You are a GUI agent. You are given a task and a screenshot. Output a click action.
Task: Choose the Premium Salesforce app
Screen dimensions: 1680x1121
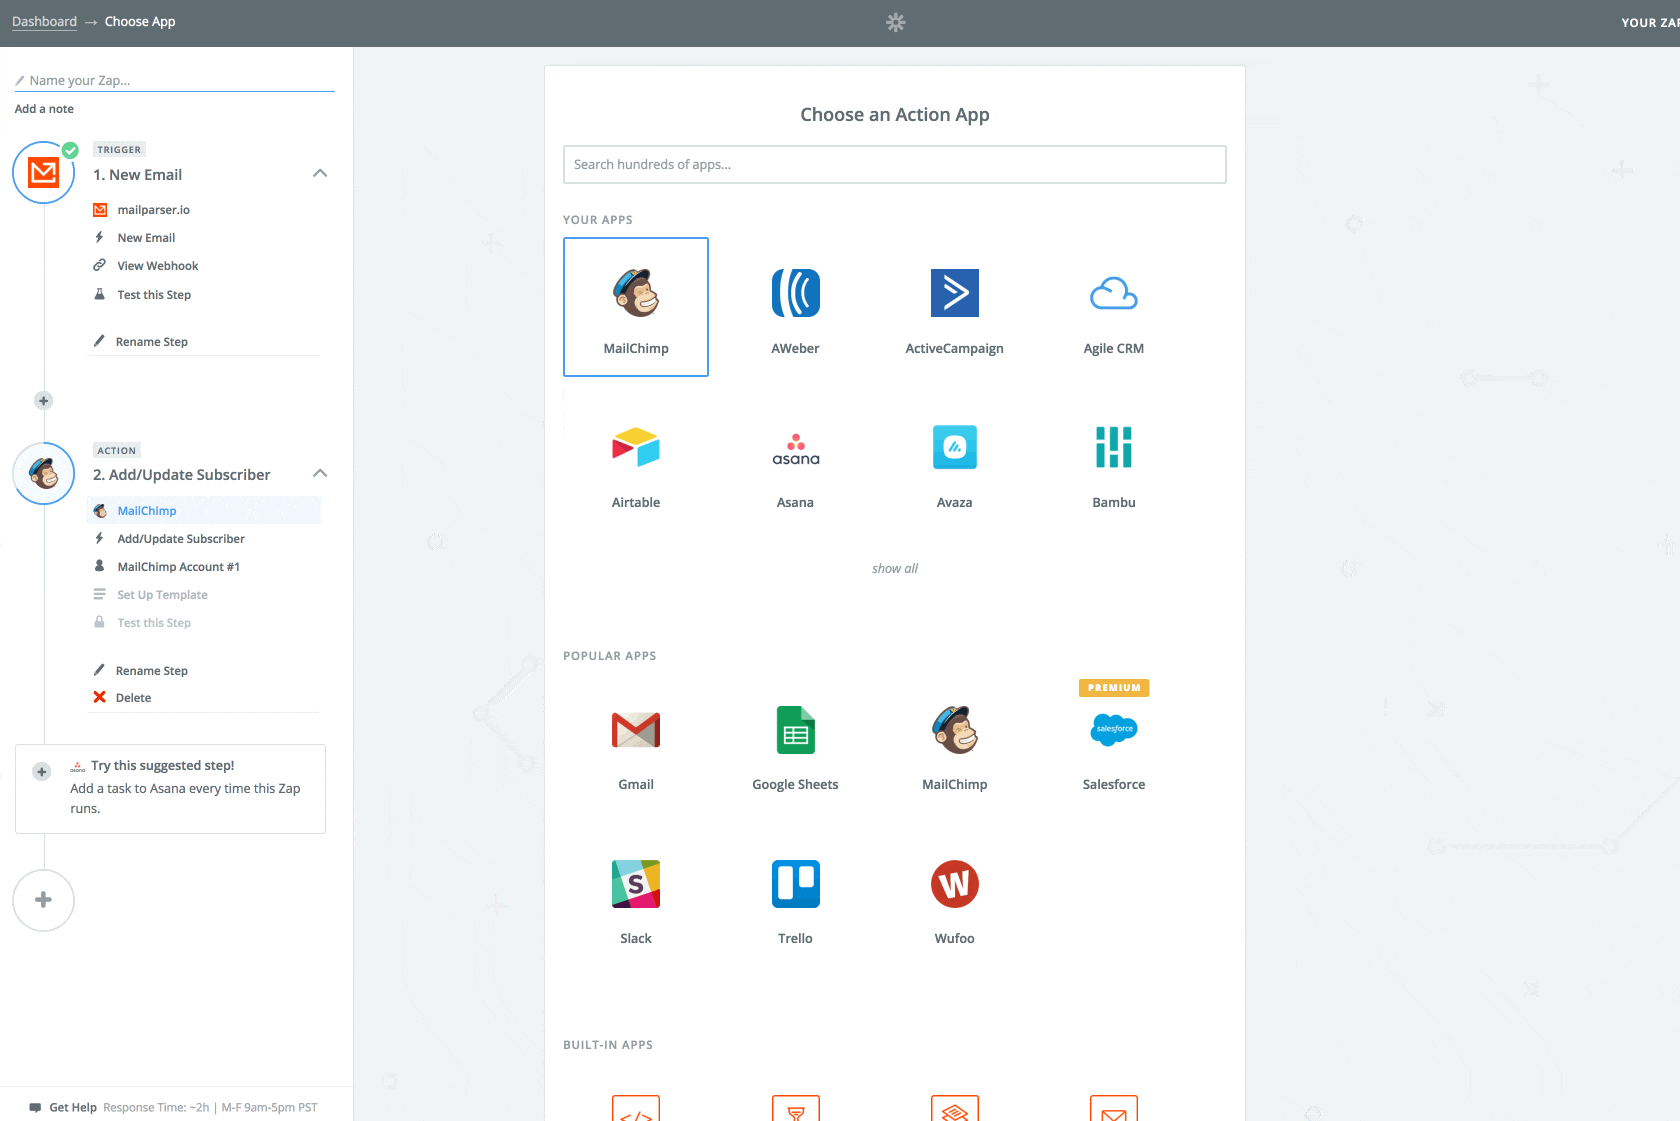(1113, 730)
